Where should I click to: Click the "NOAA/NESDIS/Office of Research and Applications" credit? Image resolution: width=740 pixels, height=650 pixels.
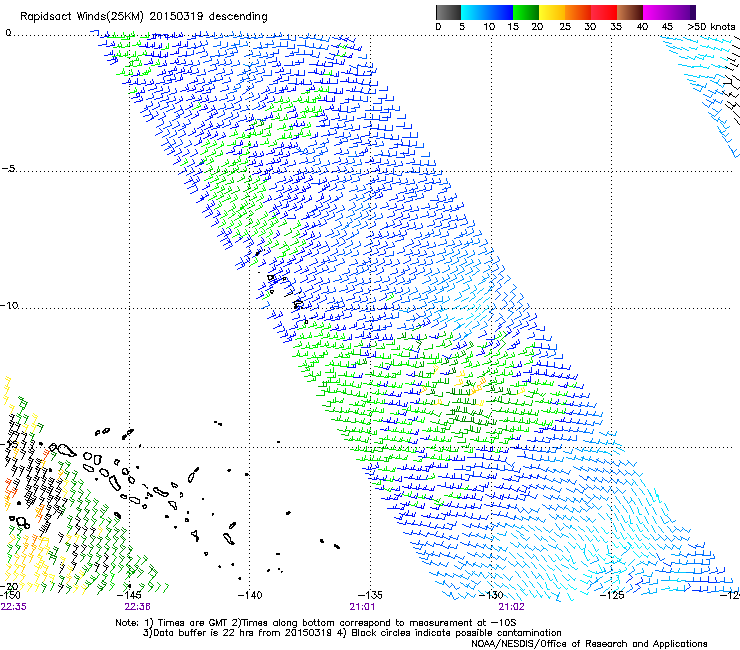tap(589, 644)
